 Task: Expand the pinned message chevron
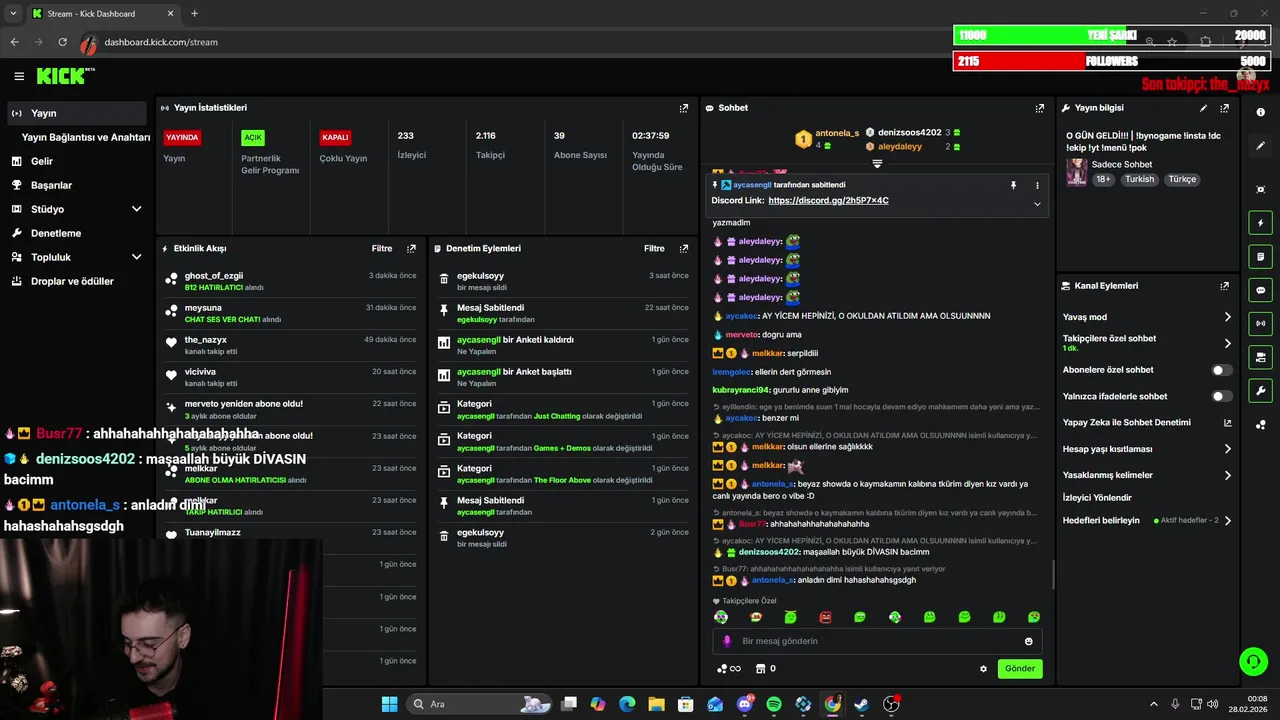pos(1037,204)
